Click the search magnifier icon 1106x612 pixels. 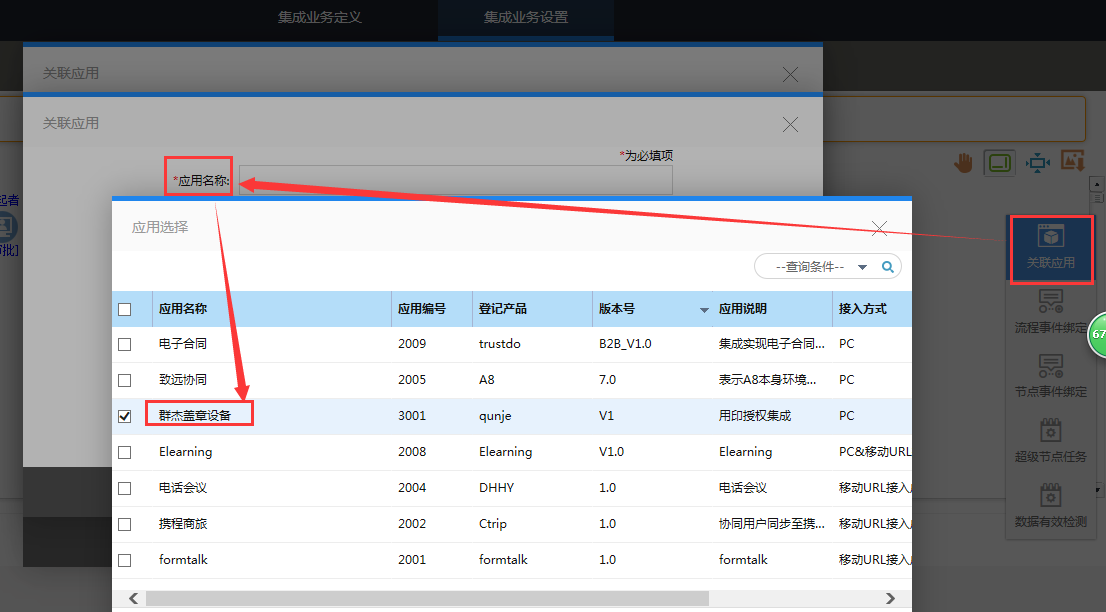[887, 267]
